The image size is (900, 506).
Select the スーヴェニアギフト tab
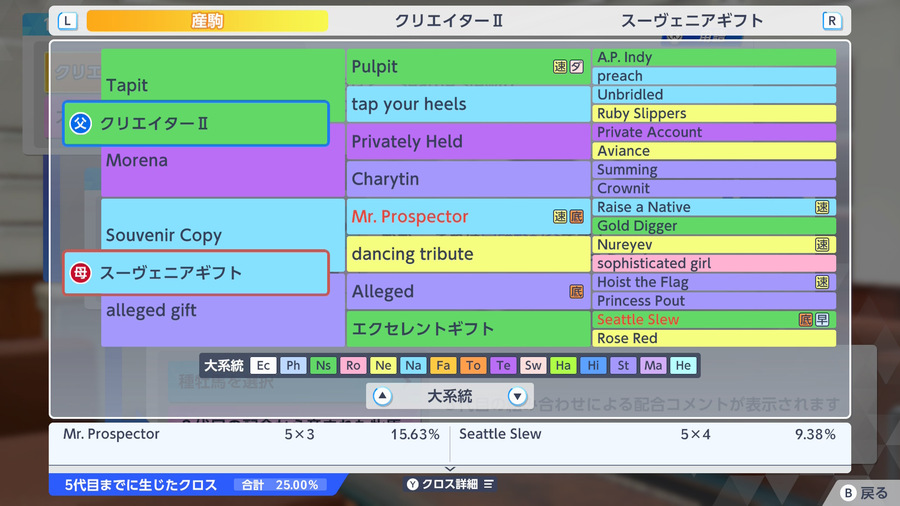[692, 21]
